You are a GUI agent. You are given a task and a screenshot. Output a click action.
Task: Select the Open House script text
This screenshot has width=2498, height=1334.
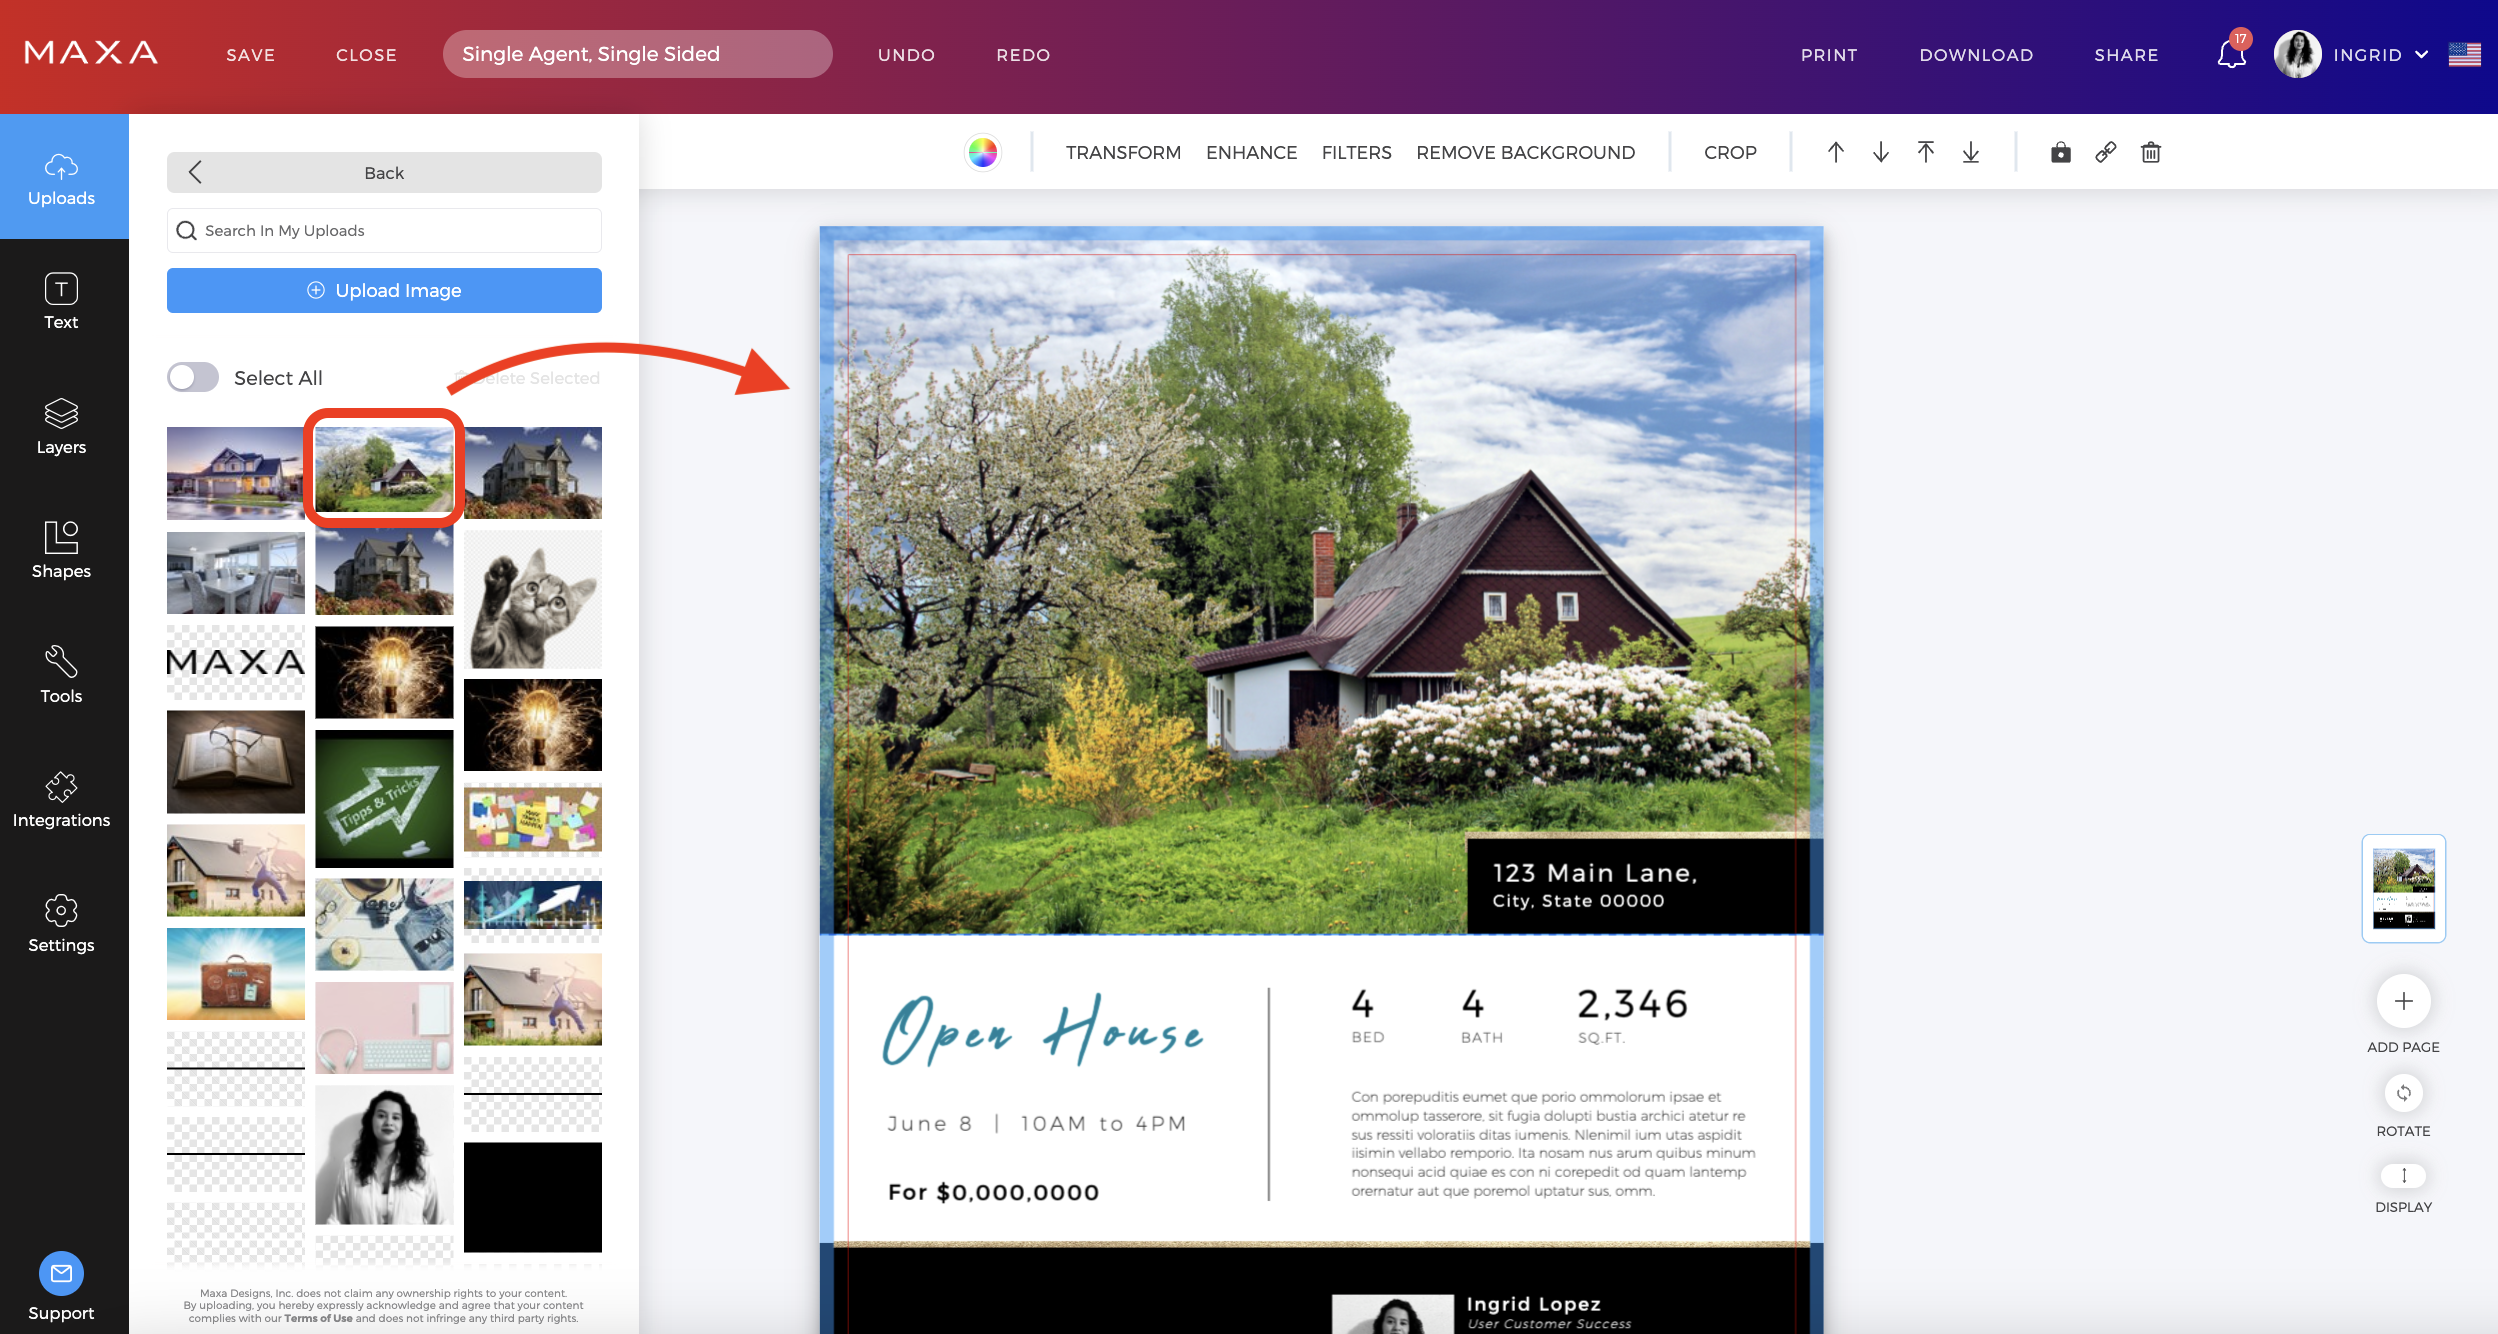coord(1043,1030)
